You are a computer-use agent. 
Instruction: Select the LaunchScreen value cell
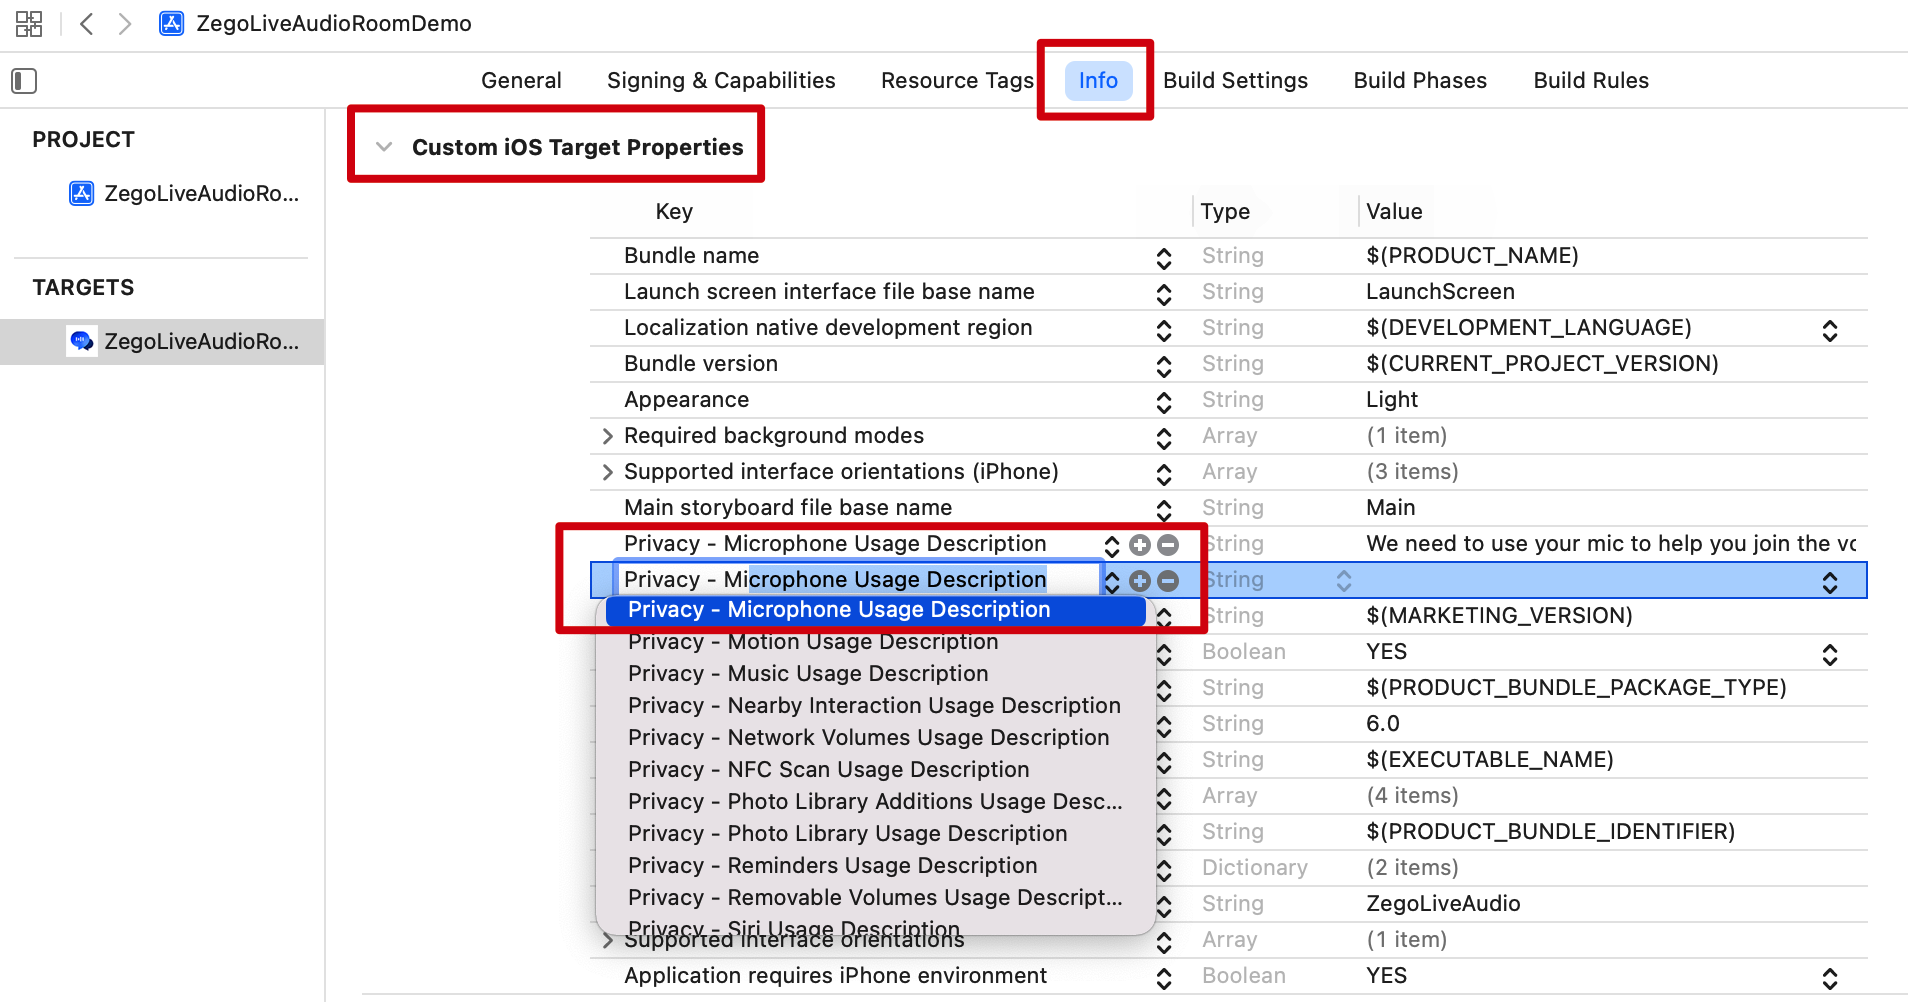tap(1440, 292)
